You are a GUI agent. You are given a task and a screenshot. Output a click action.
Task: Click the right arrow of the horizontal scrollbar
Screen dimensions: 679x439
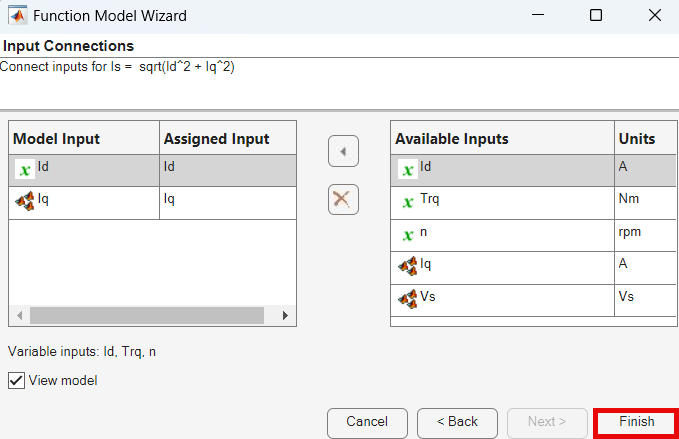285,316
